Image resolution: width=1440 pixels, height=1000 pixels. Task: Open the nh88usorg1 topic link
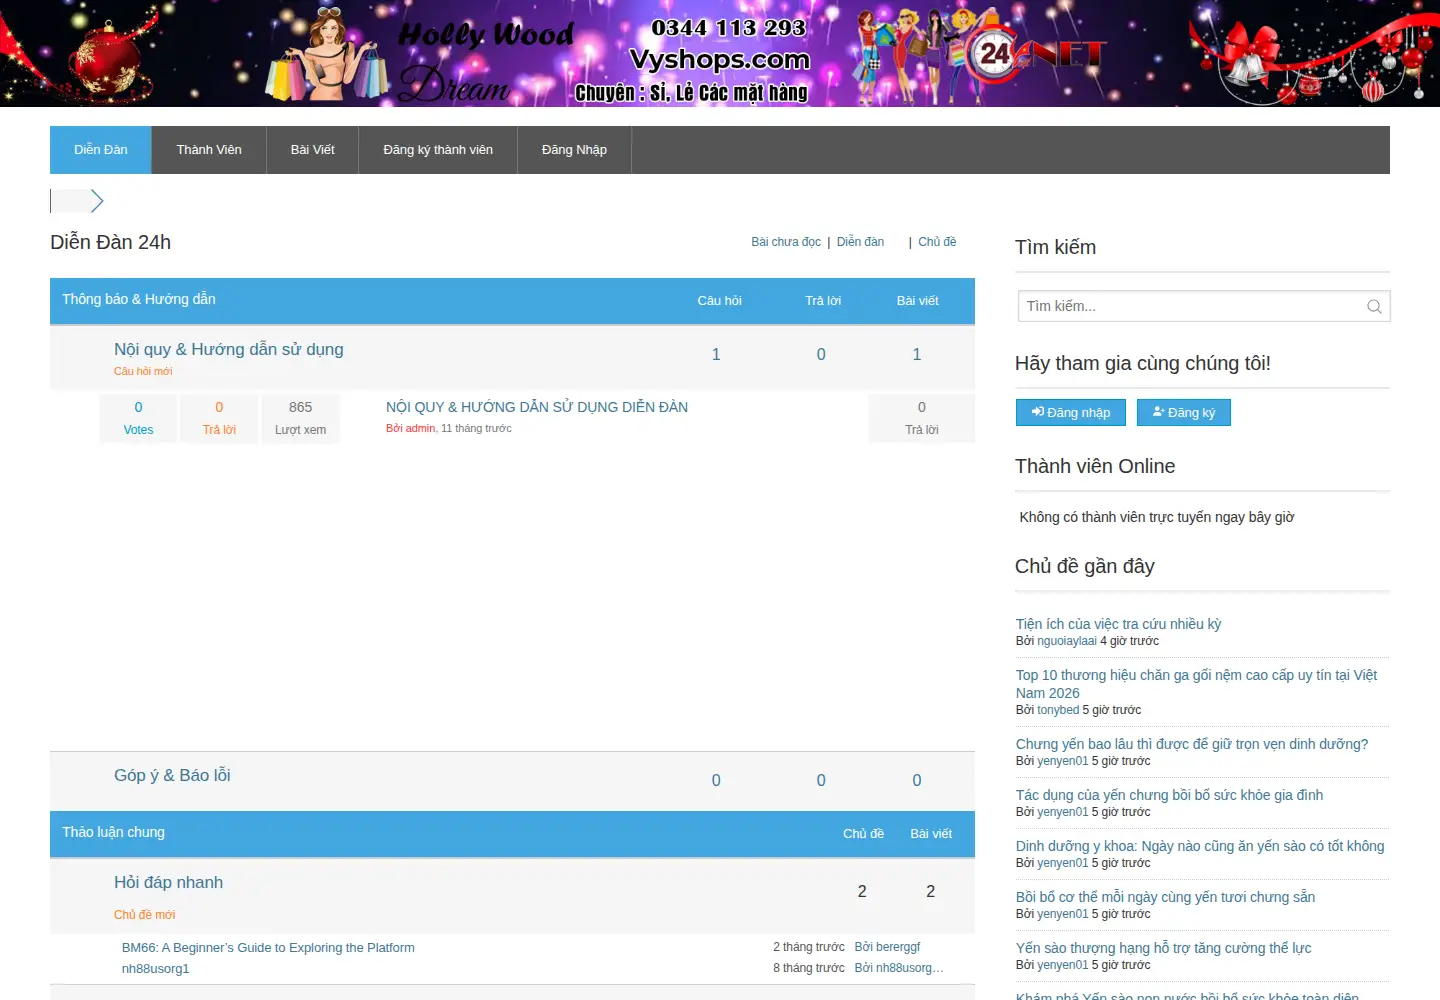point(155,968)
